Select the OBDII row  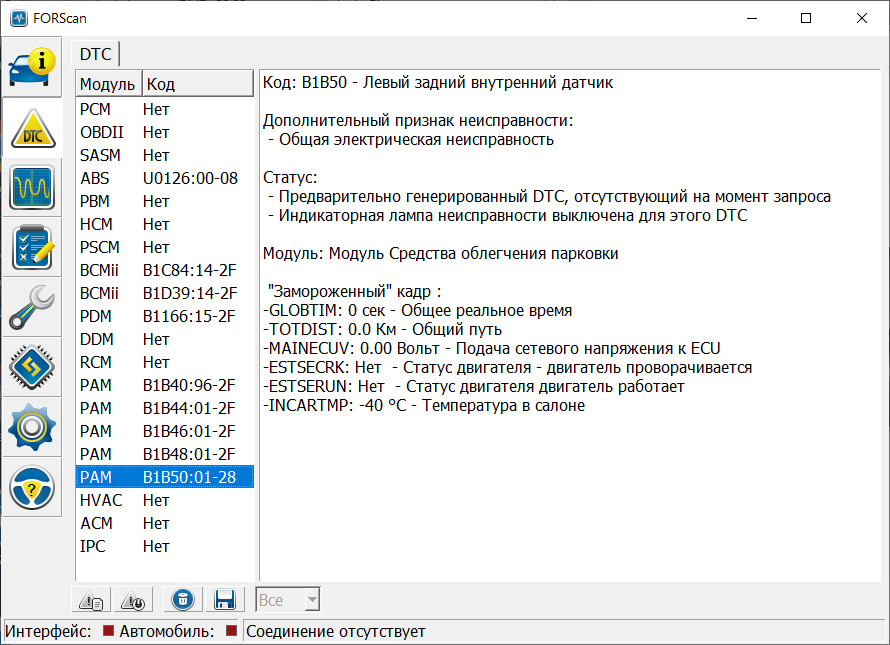tap(165, 132)
